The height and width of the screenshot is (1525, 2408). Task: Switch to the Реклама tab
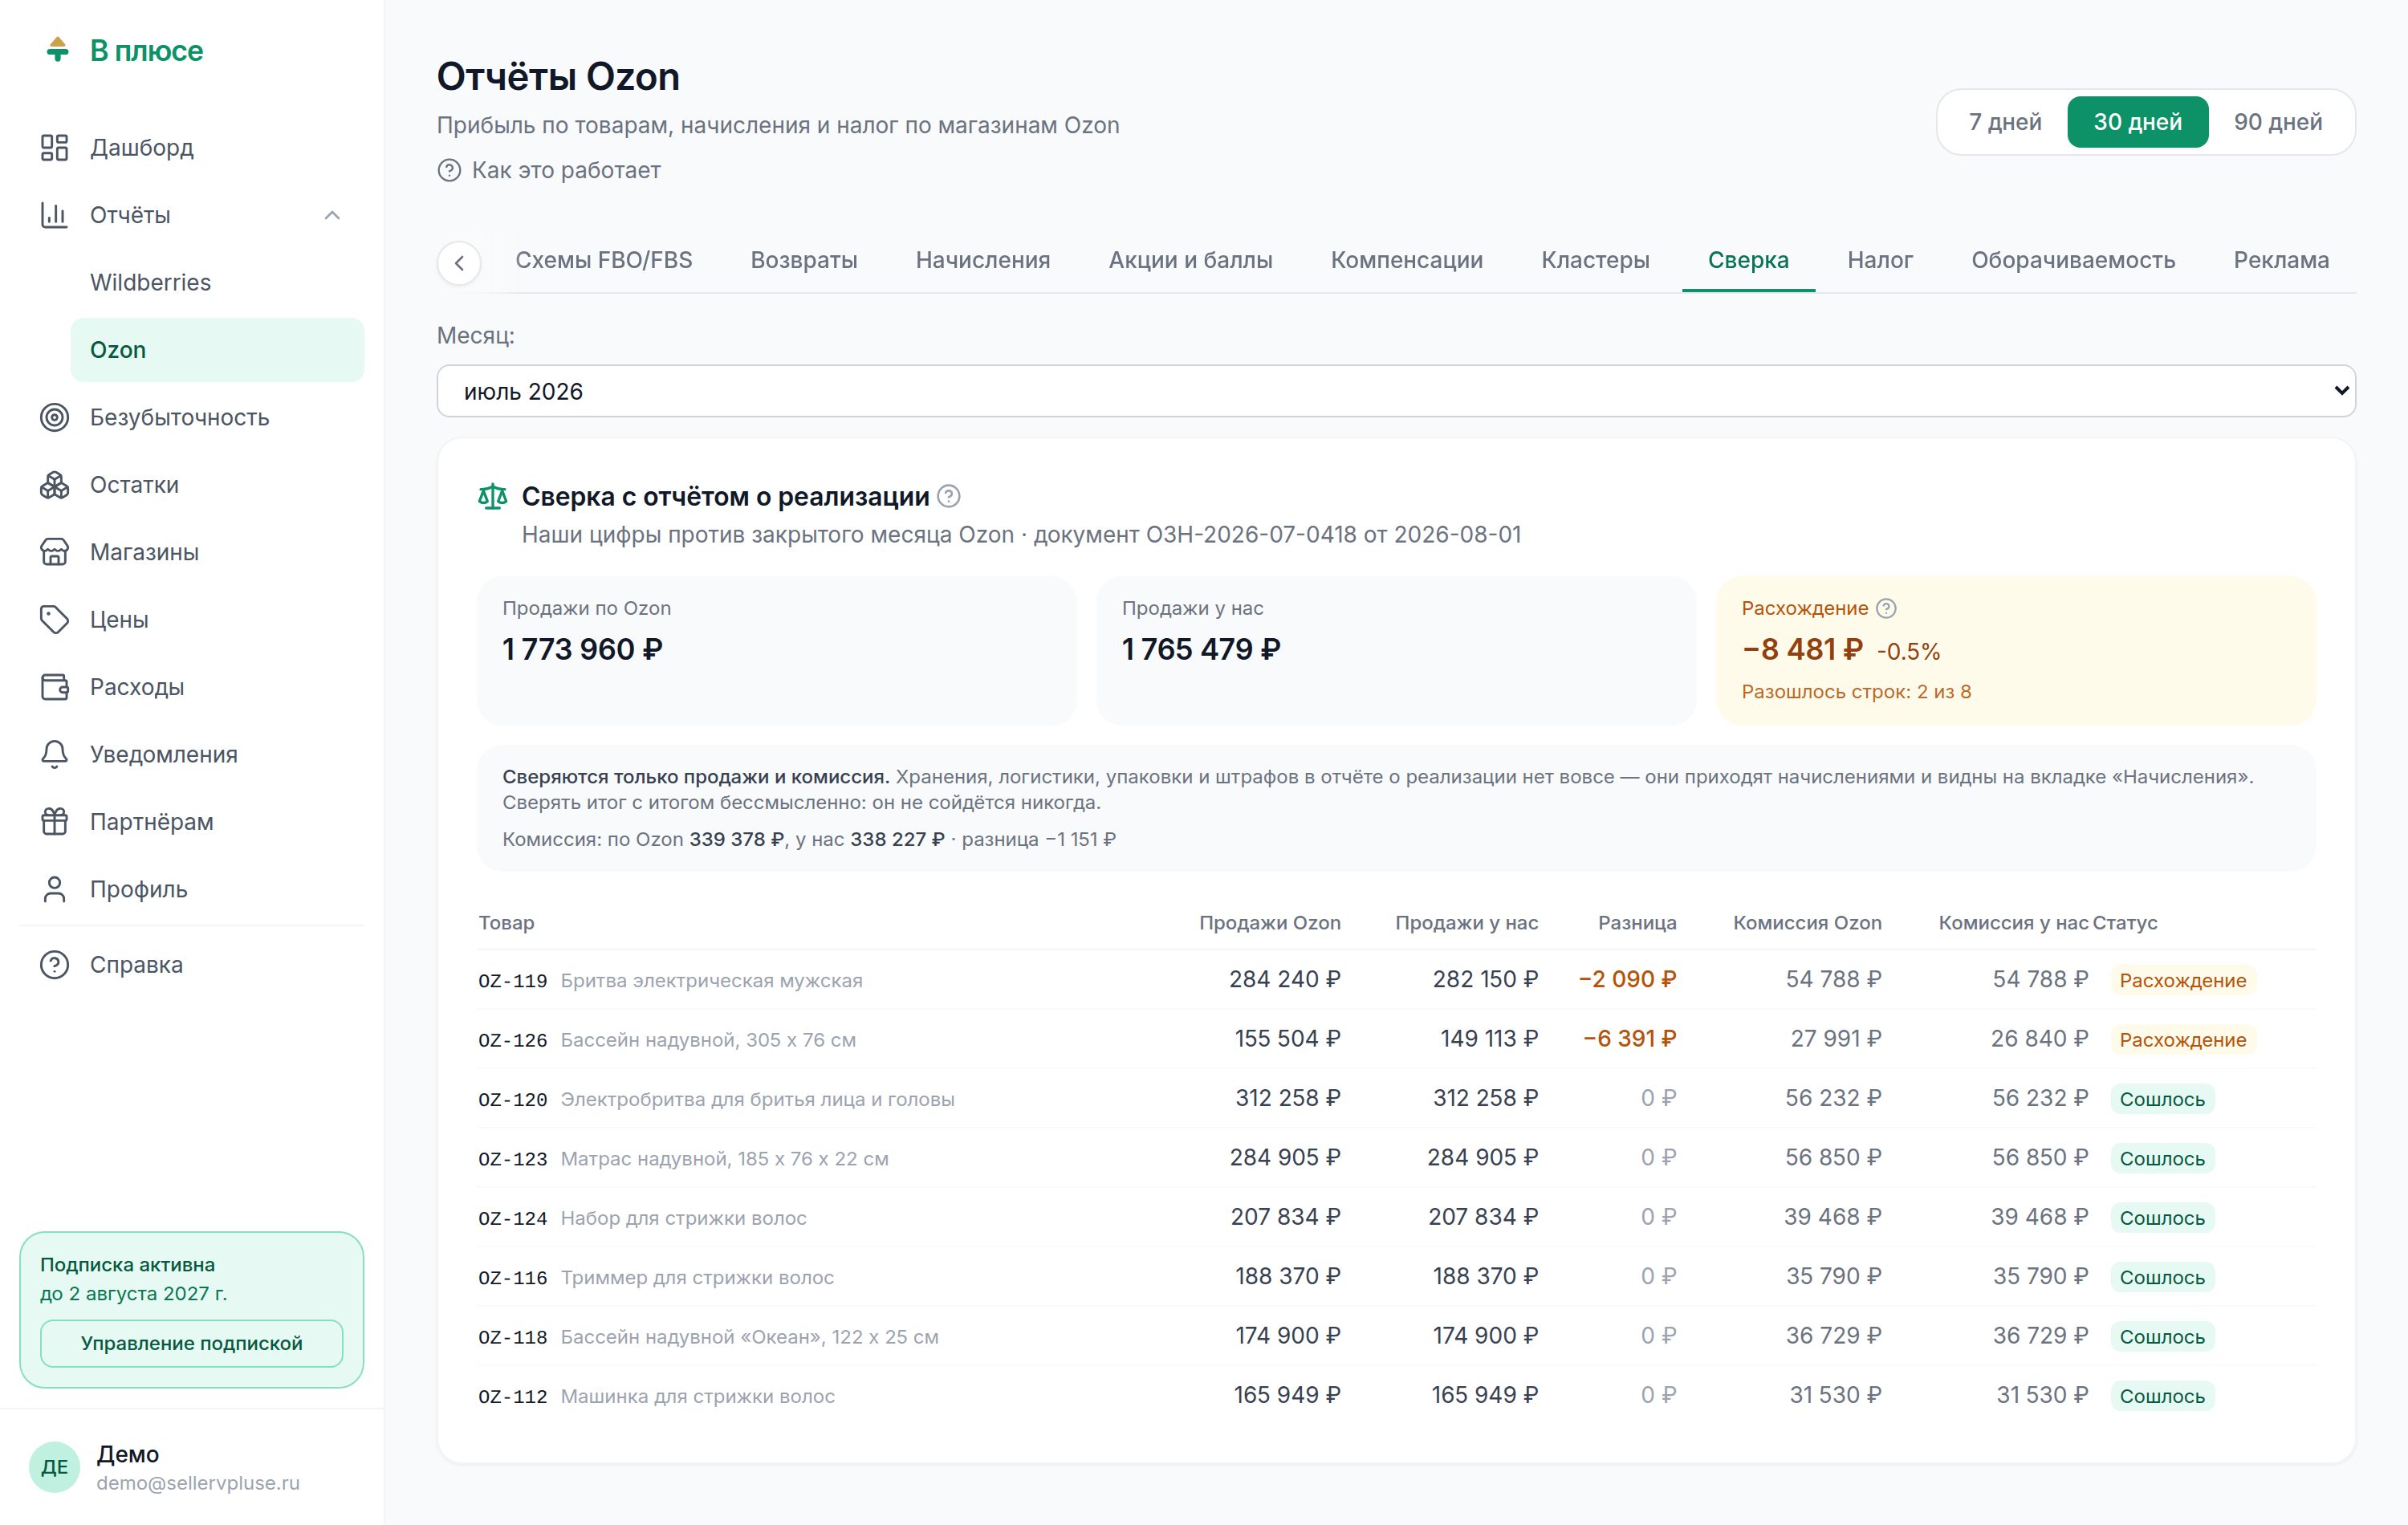click(x=2281, y=260)
